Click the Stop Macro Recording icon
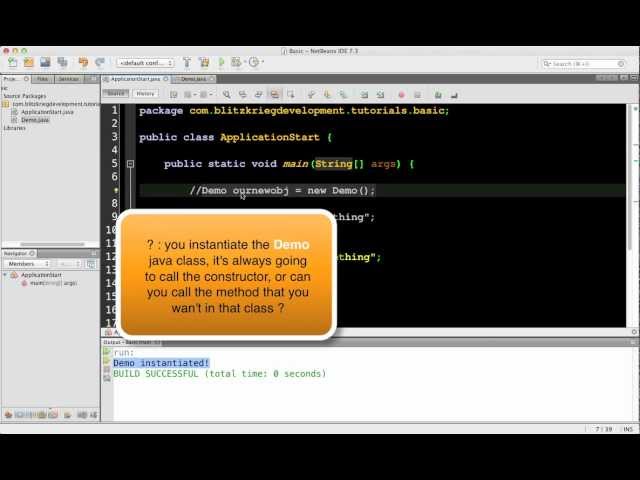The height and width of the screenshot is (480, 640). 417,95
